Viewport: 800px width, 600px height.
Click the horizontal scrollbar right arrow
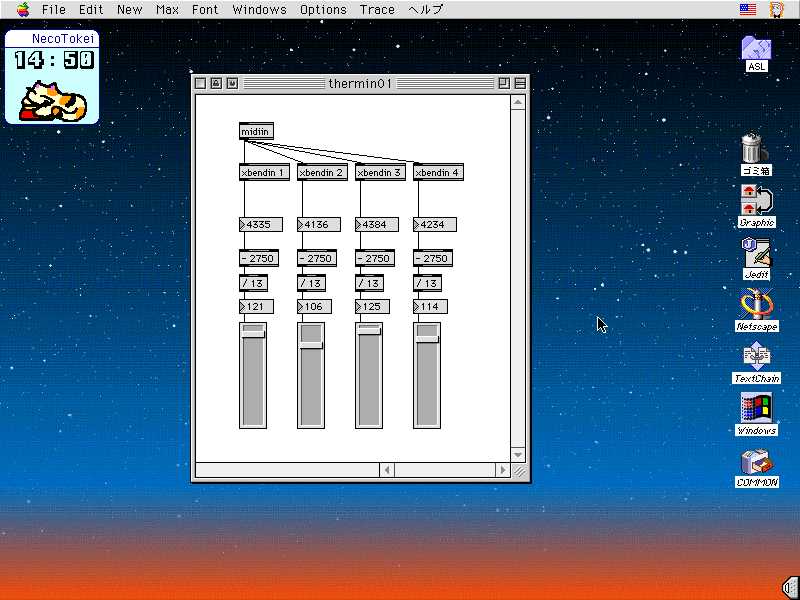pyautogui.click(x=503, y=470)
